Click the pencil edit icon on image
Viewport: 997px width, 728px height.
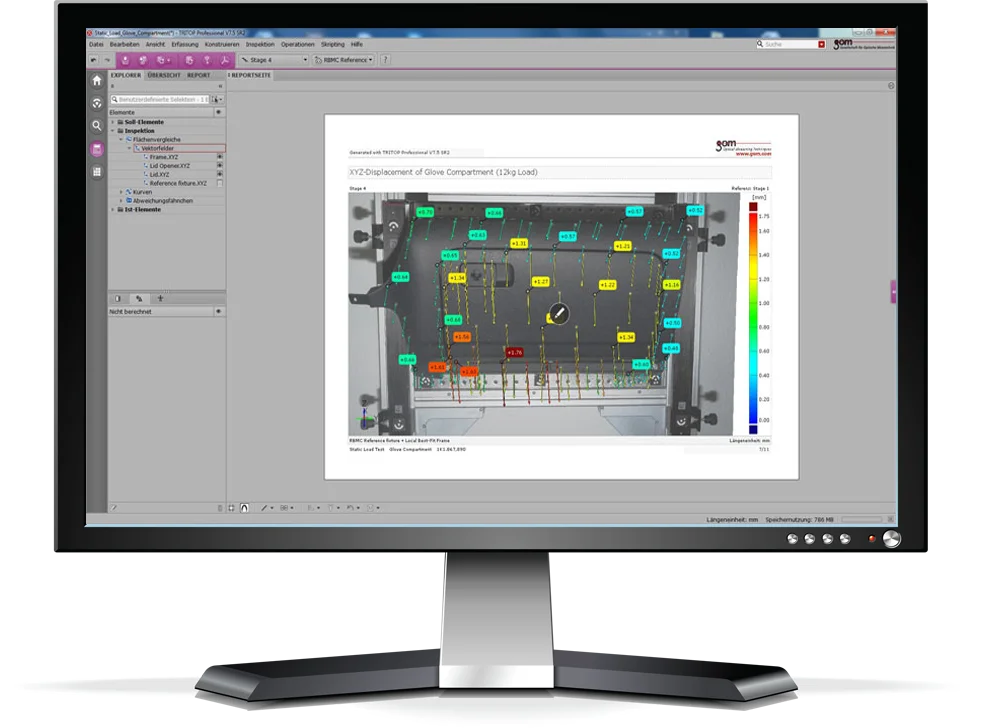(558, 314)
